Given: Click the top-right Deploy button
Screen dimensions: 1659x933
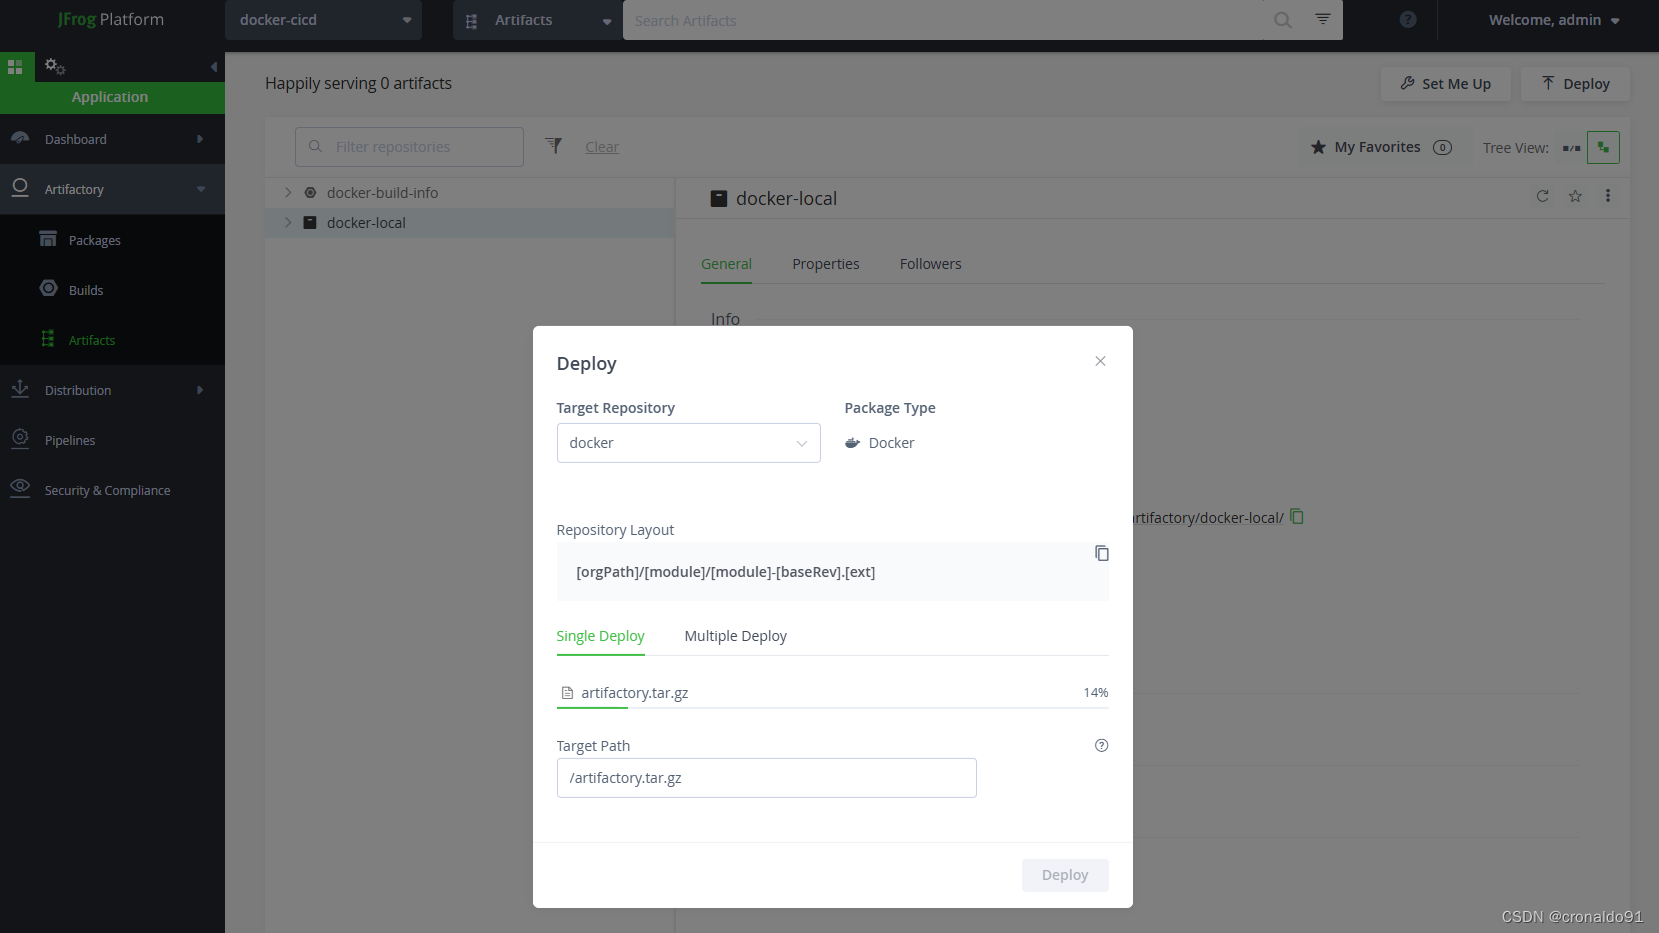Looking at the screenshot, I should point(1575,84).
